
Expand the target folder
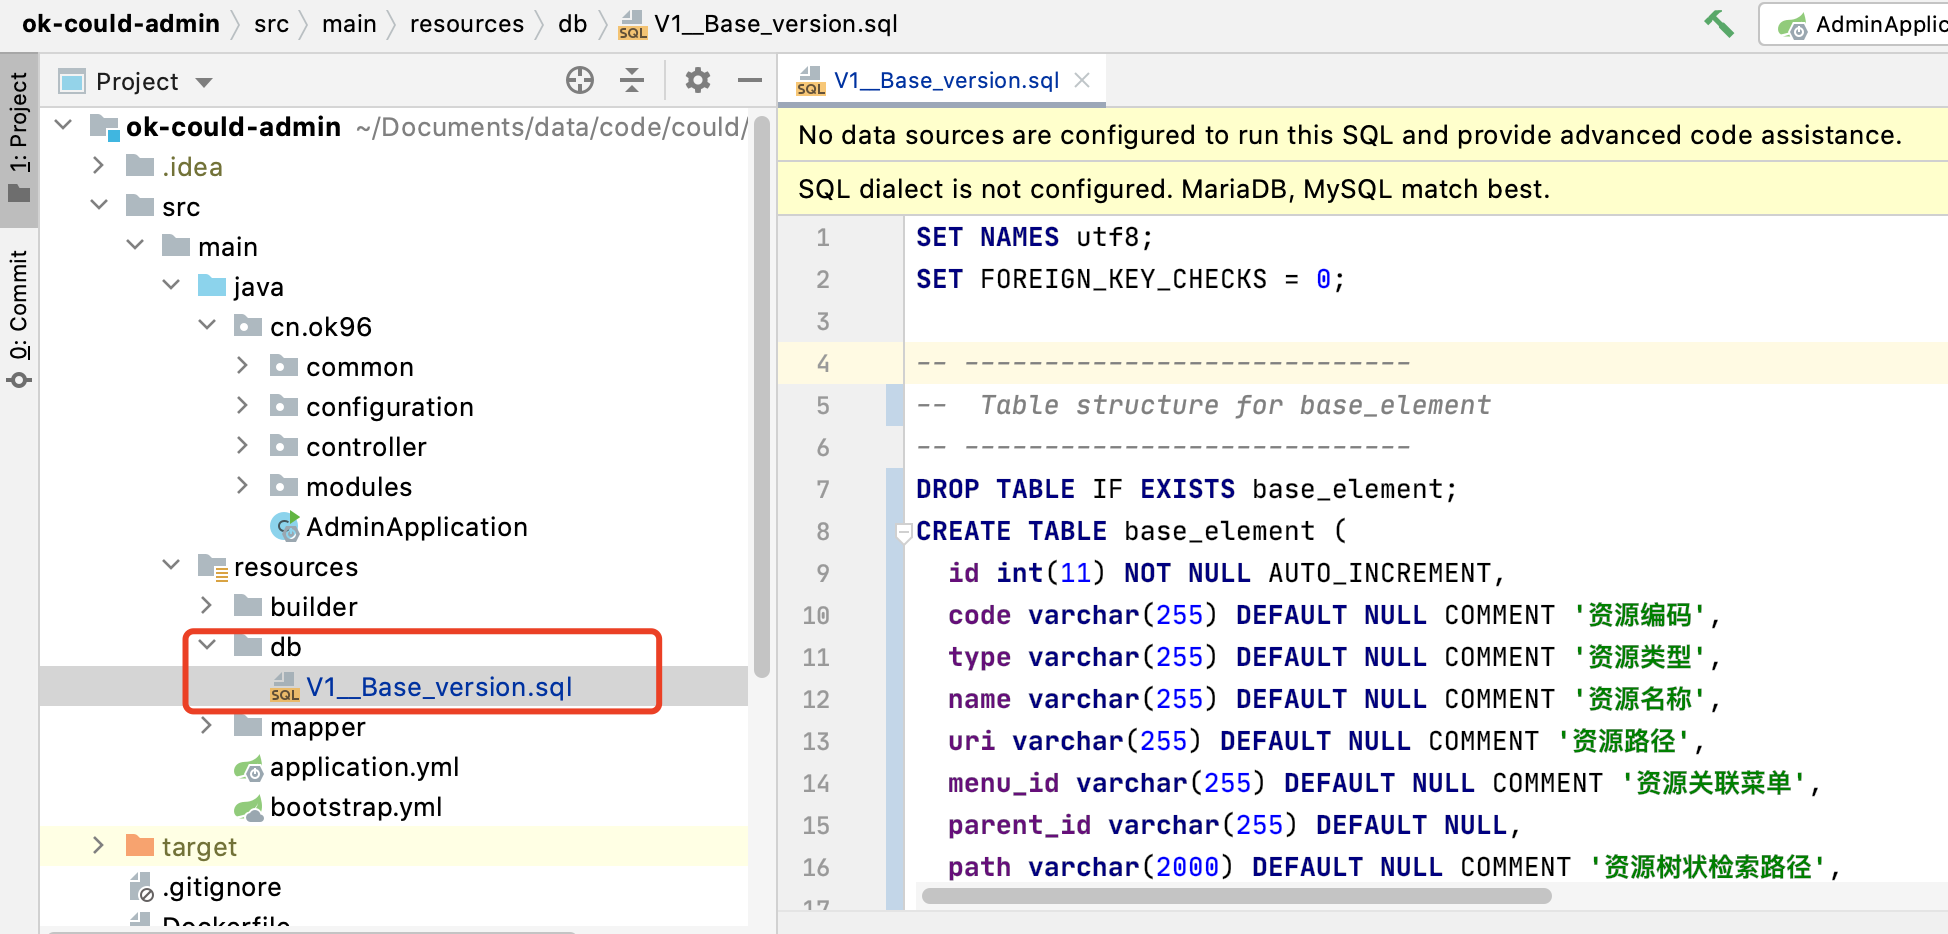[x=98, y=846]
